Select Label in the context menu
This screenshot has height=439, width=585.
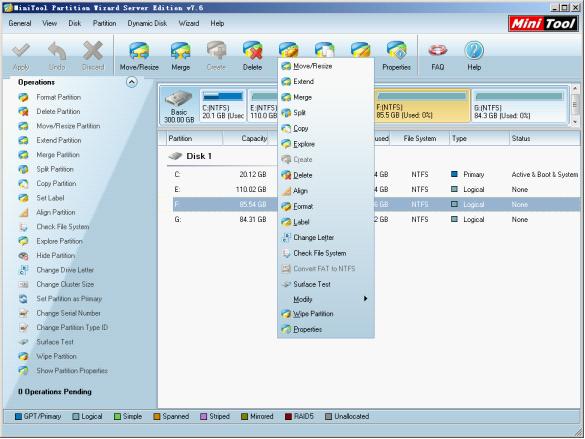pyautogui.click(x=325, y=222)
